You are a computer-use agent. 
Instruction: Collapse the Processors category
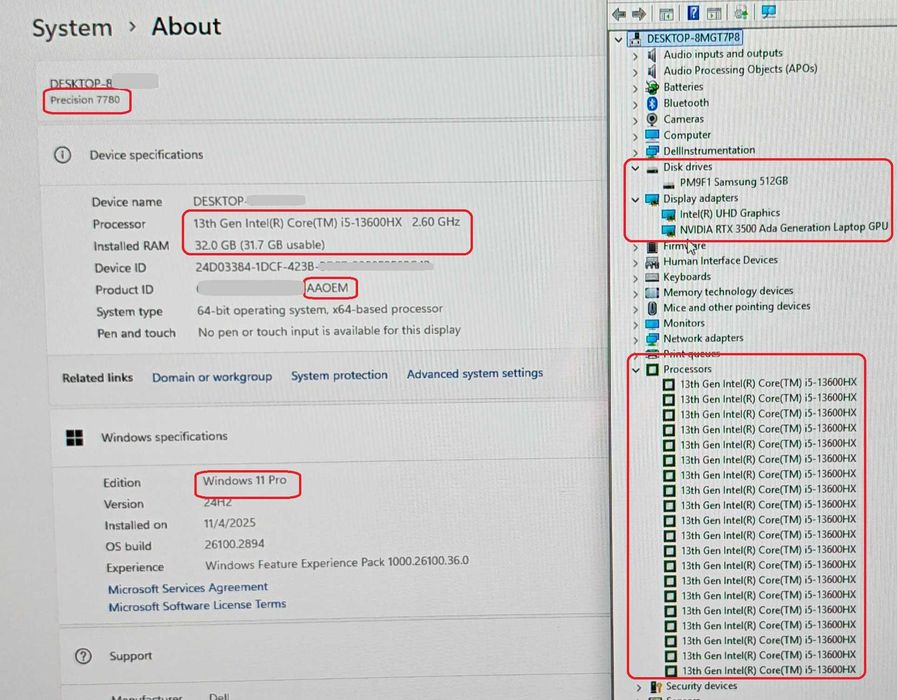pos(636,370)
